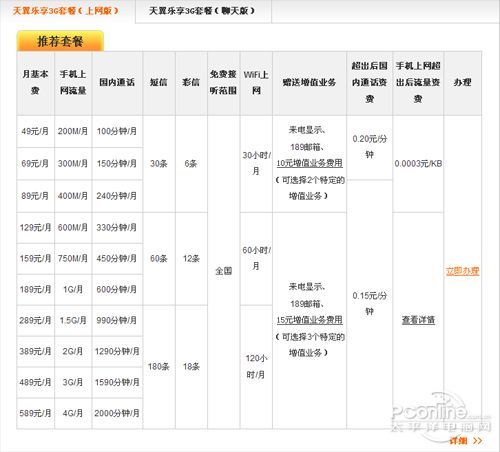Screen dimensions: 500x452
Task: Click the 彩信 column header
Action: [191, 82]
